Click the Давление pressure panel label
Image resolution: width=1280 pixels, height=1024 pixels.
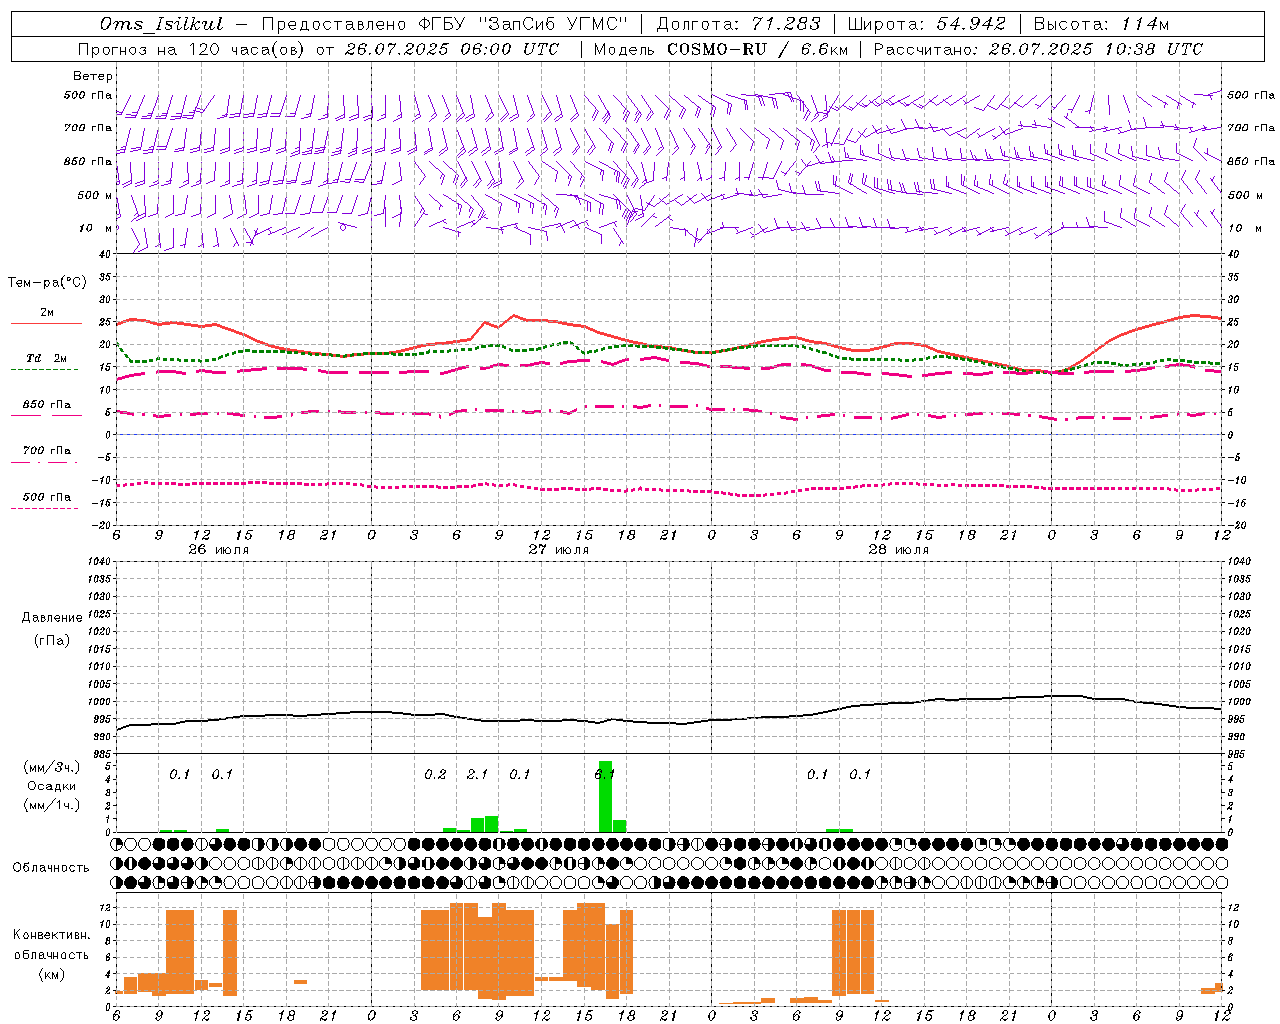pyautogui.click(x=52, y=618)
